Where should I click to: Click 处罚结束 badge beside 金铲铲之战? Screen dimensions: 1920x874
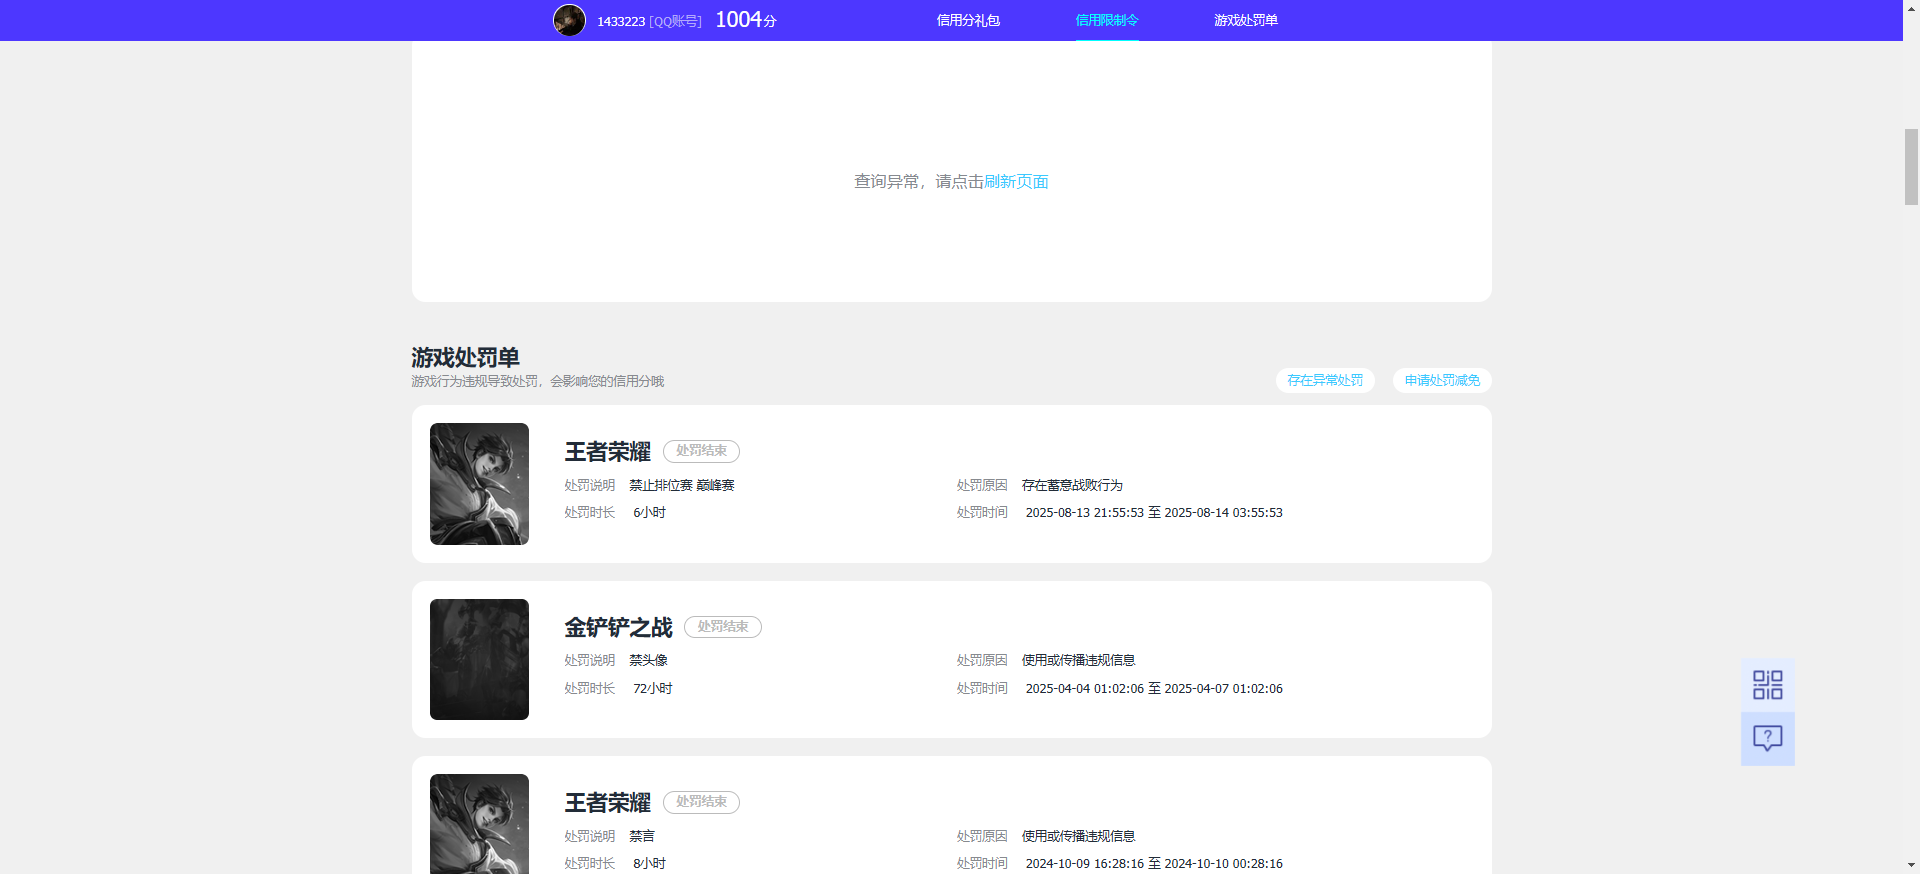pyautogui.click(x=723, y=627)
